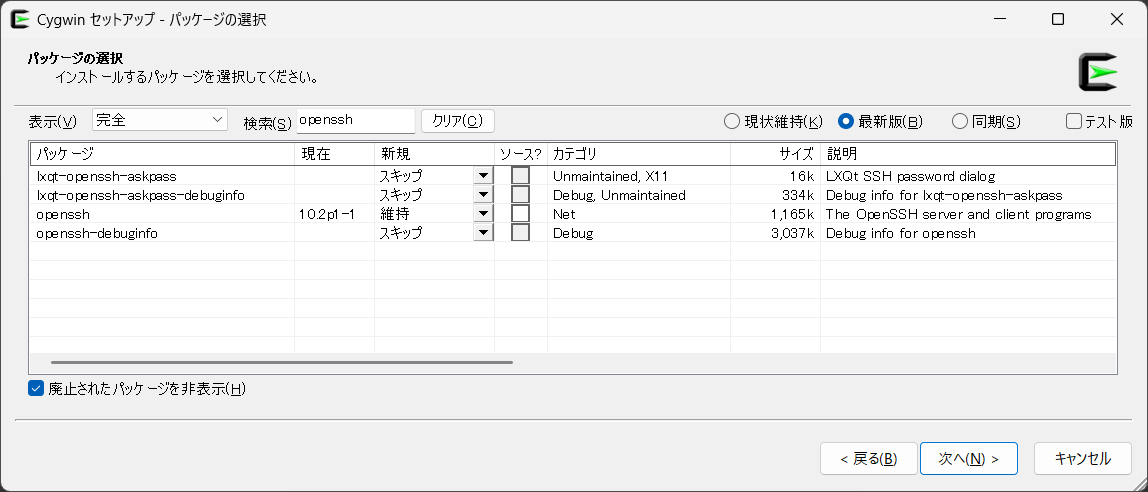Check source box for lxqt-openssh-askpass-debuginfo

coord(521,195)
